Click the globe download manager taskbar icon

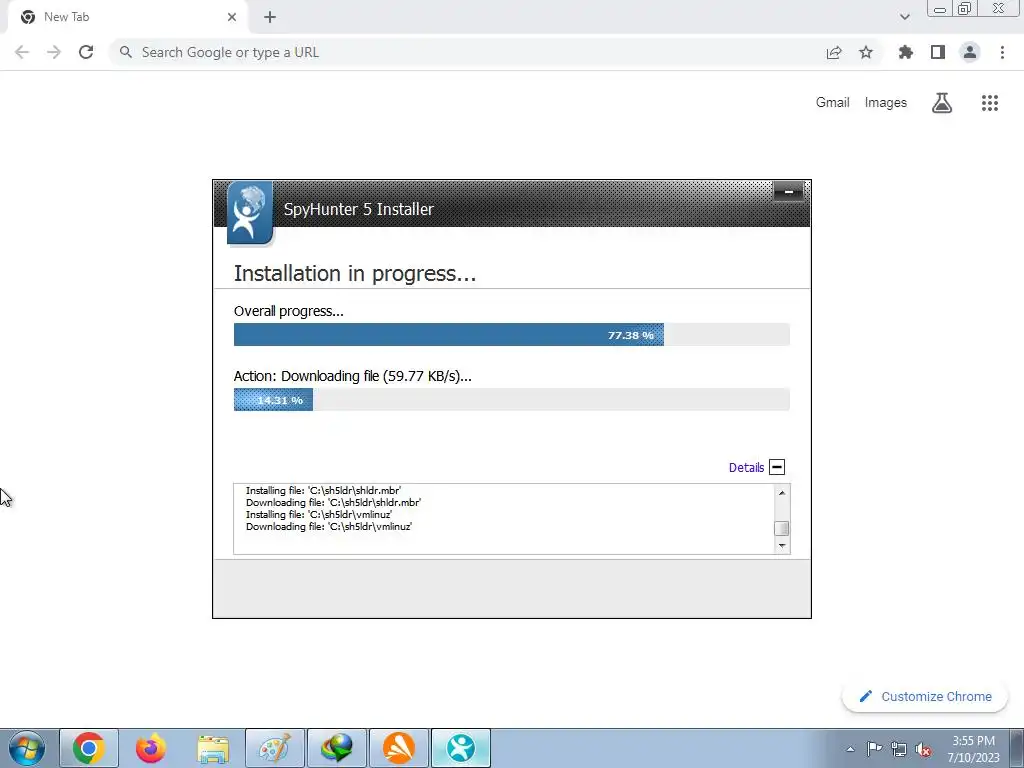coord(337,748)
